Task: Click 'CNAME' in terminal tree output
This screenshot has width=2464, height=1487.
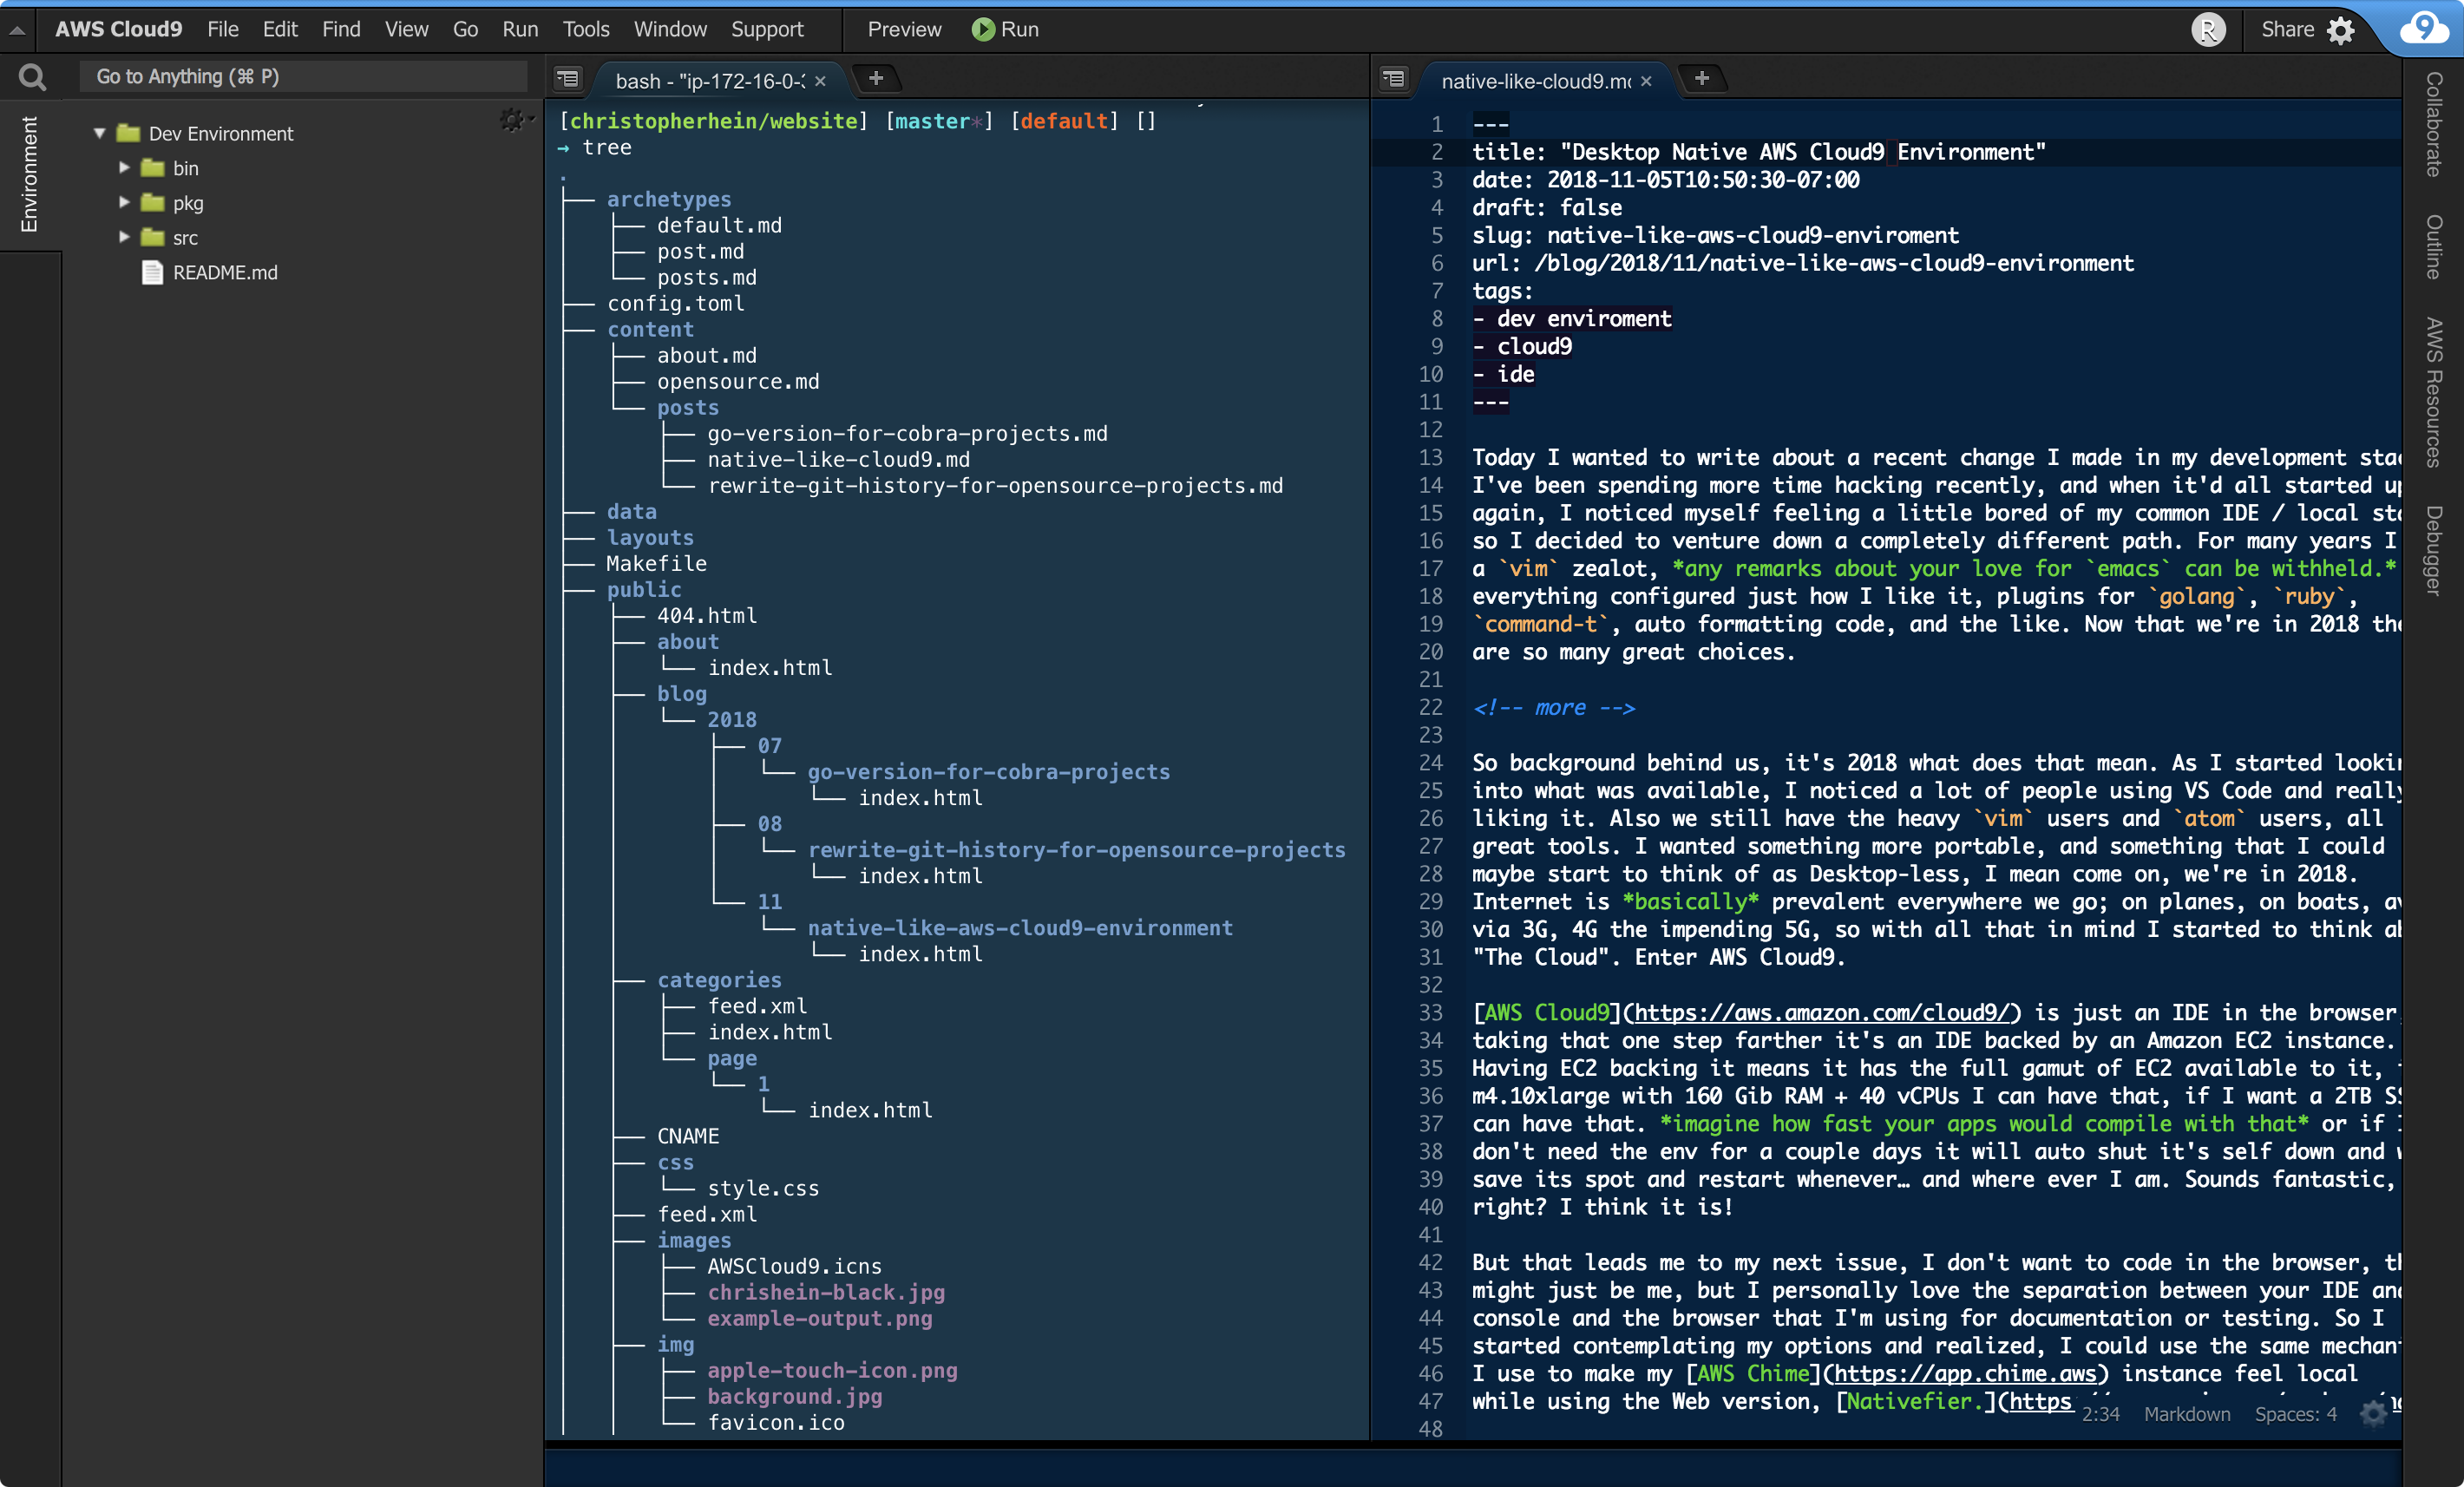Action: (688, 1136)
